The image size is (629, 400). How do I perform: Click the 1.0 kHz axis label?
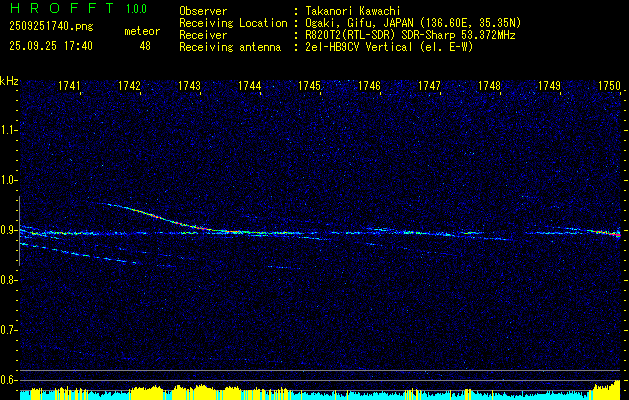(x=9, y=180)
